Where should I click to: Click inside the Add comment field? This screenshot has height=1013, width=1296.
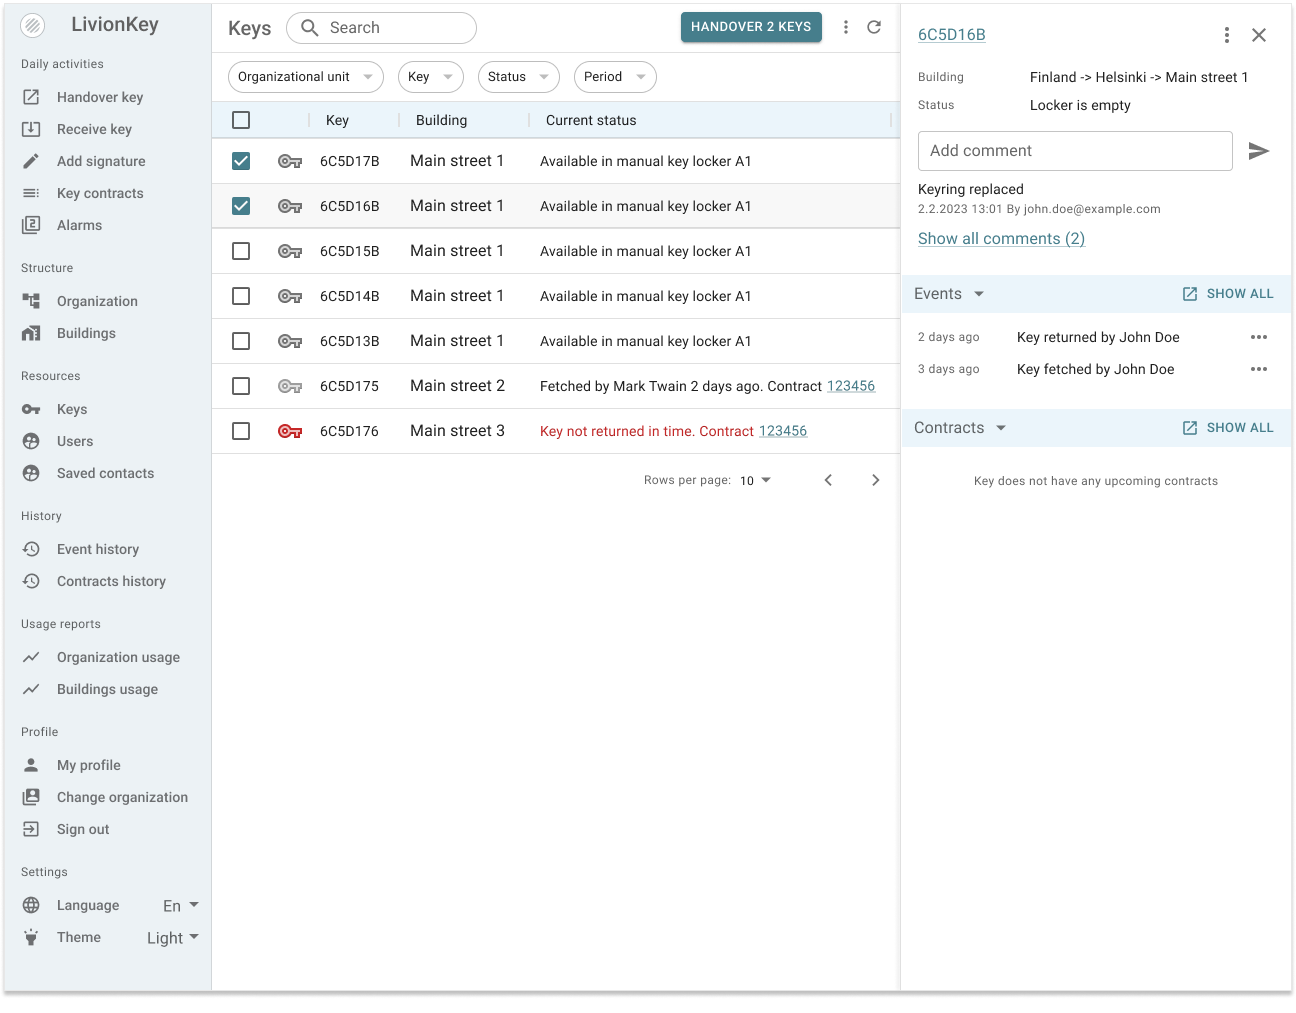click(1075, 150)
